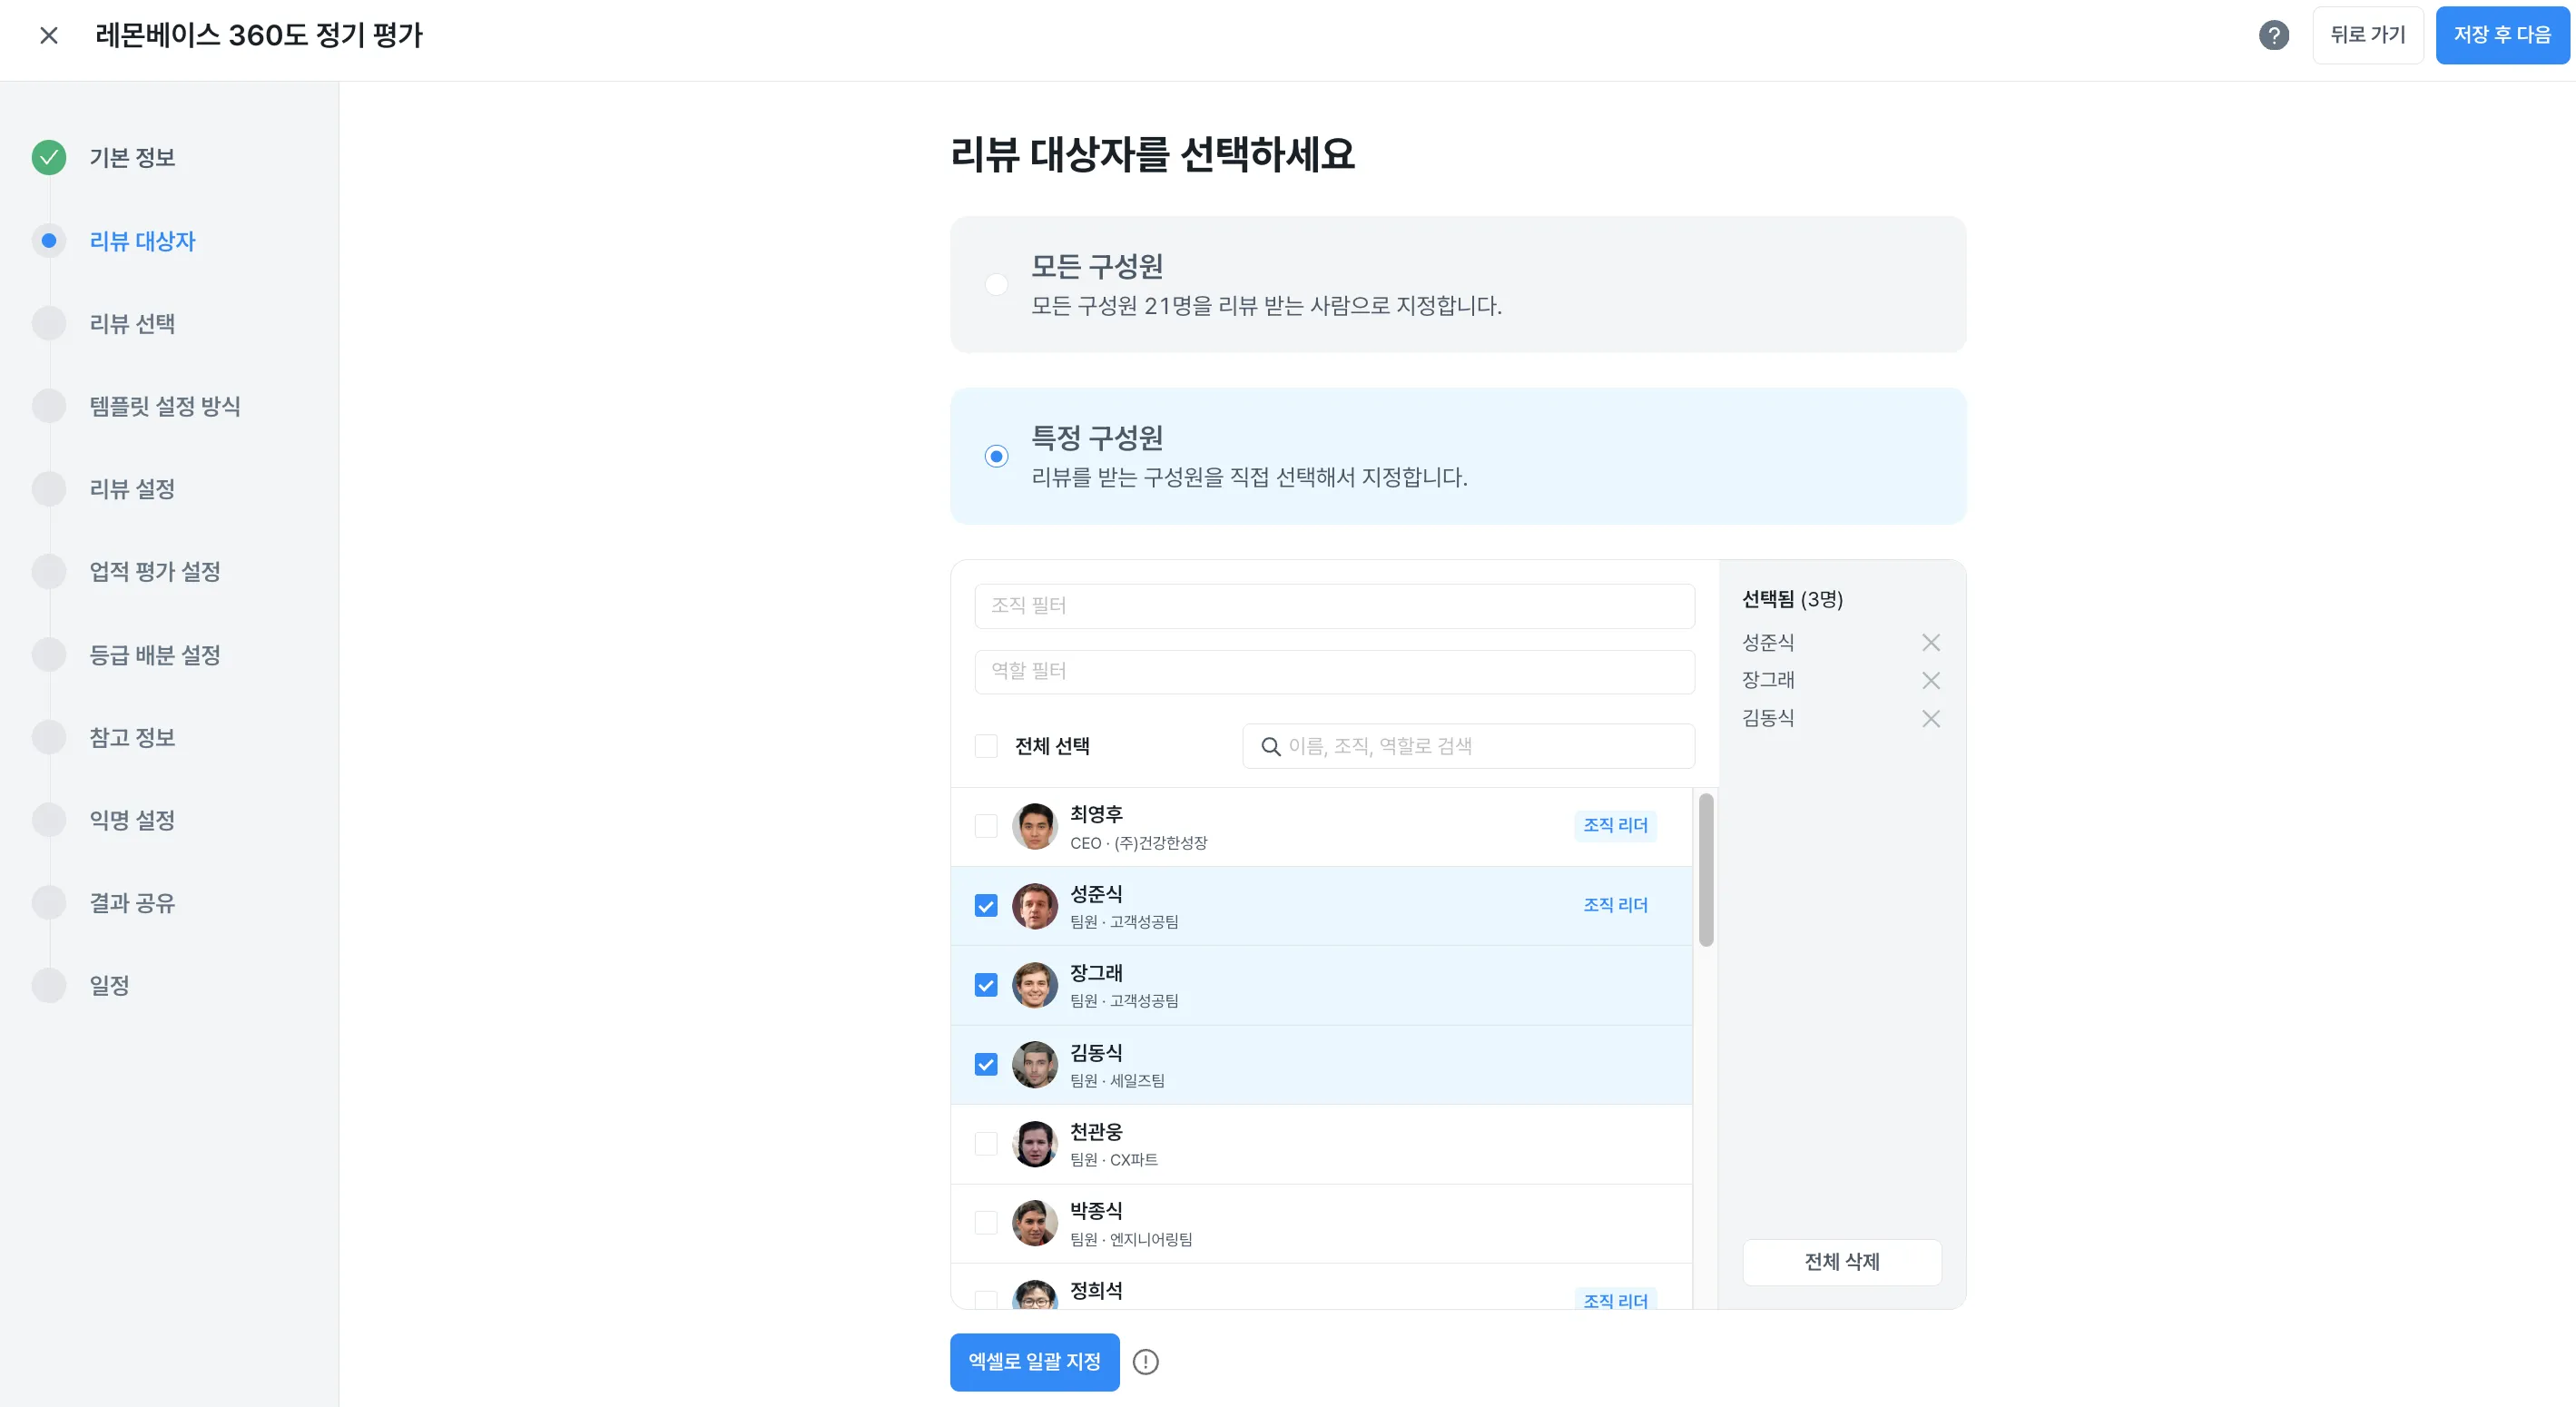This screenshot has height=1407, width=2576.
Task: Click 최영후's profile photo
Action: coord(1034,826)
